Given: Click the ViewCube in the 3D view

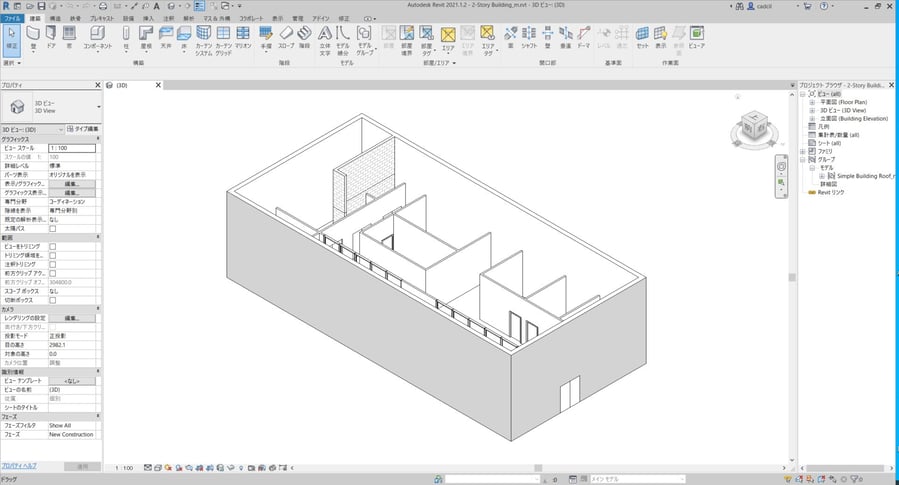Looking at the screenshot, I should pos(755,128).
